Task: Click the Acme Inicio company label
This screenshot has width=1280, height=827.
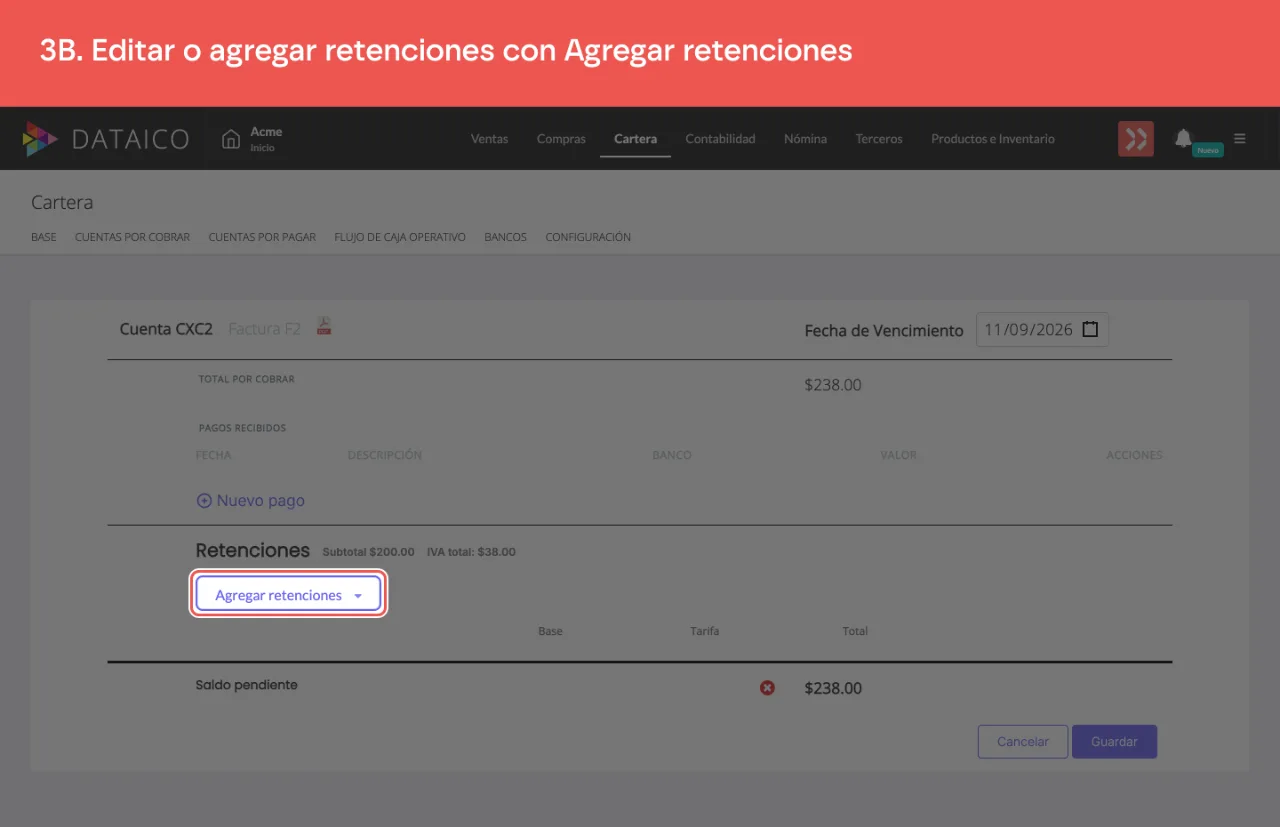Action: [x=266, y=139]
